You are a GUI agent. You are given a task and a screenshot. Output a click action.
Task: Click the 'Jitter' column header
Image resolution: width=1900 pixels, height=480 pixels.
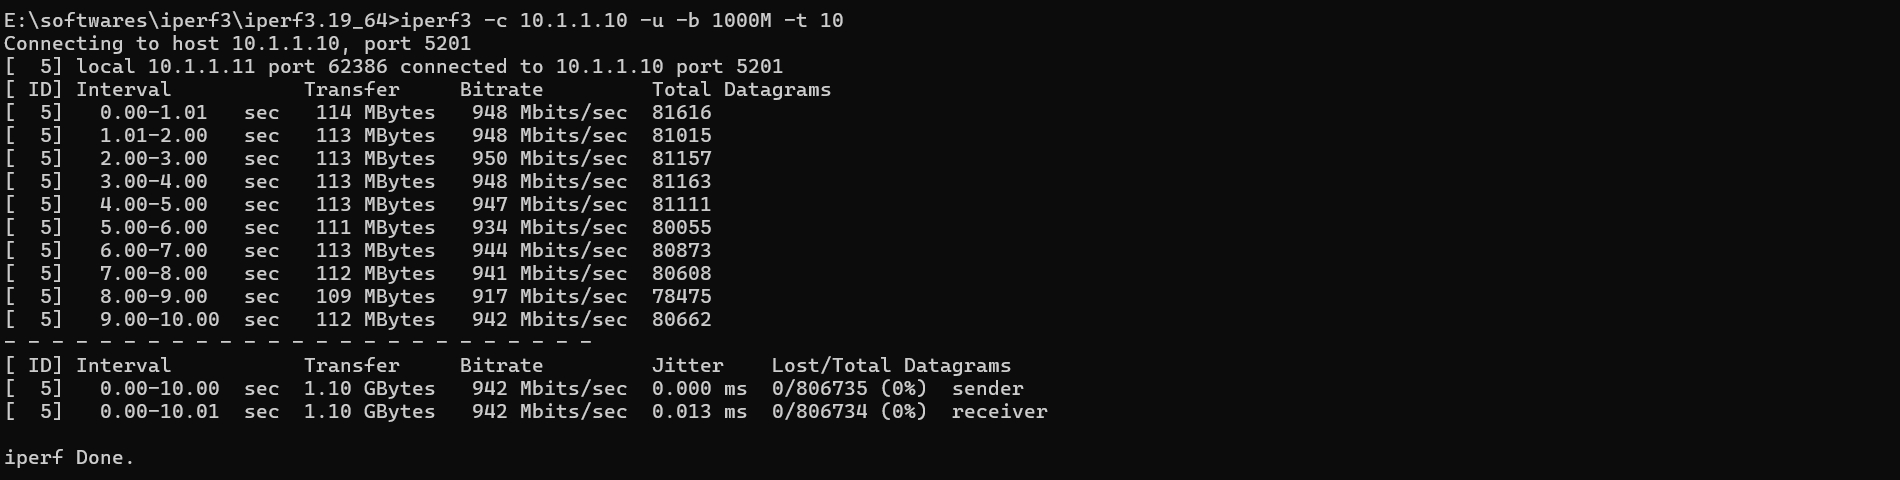click(687, 365)
